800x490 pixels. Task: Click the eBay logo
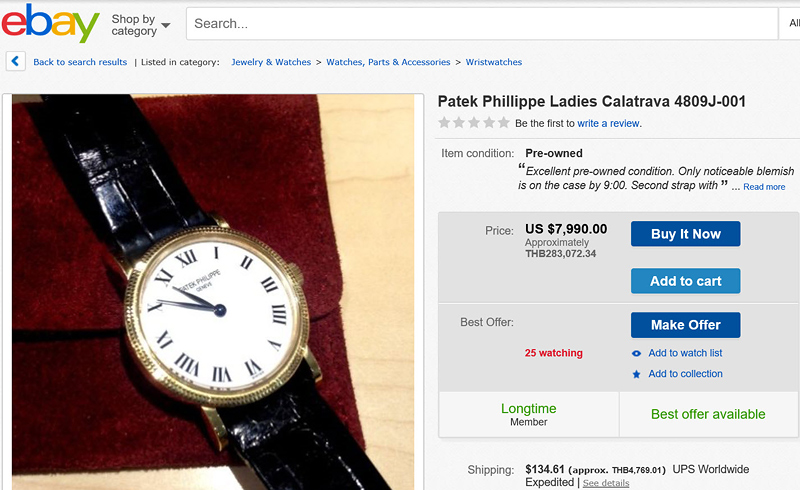pos(50,23)
